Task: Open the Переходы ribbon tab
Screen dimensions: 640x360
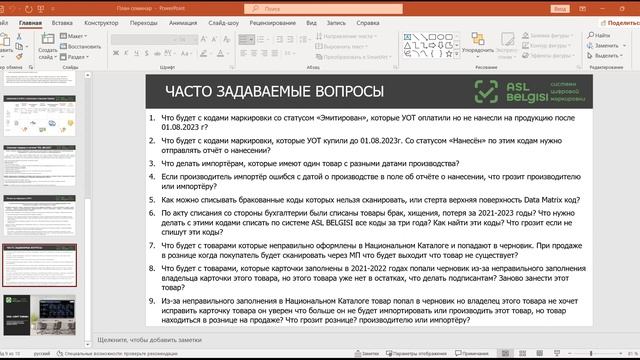Action: point(144,23)
